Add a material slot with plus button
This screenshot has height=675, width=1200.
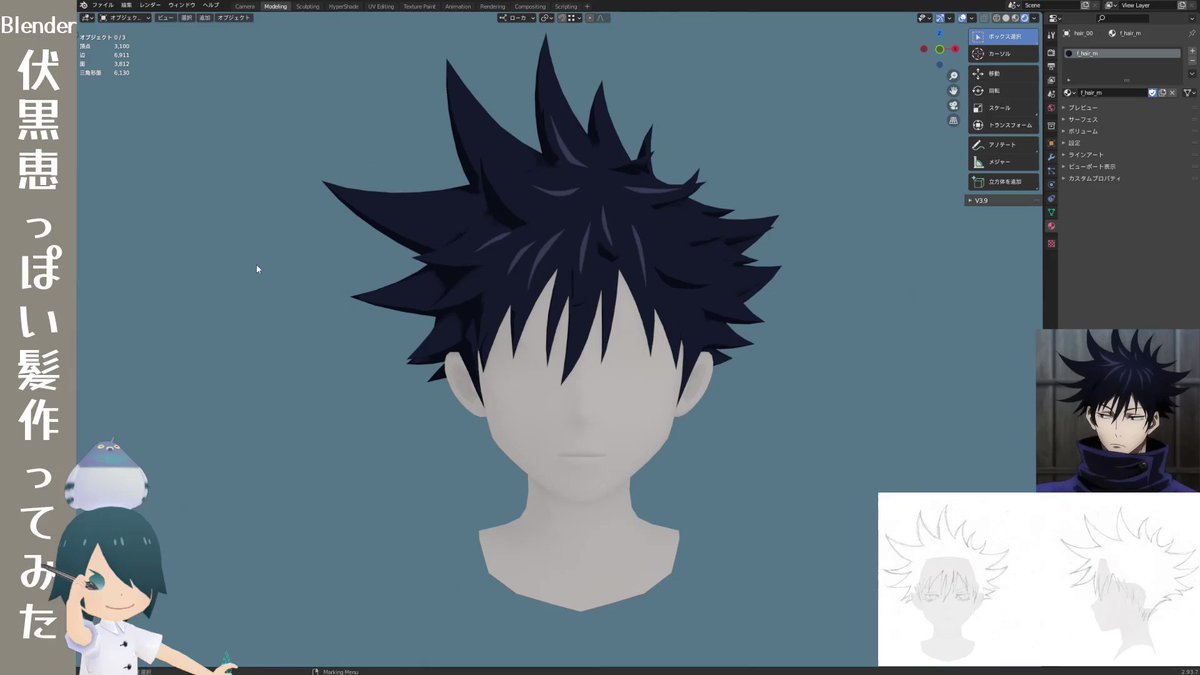point(1192,51)
